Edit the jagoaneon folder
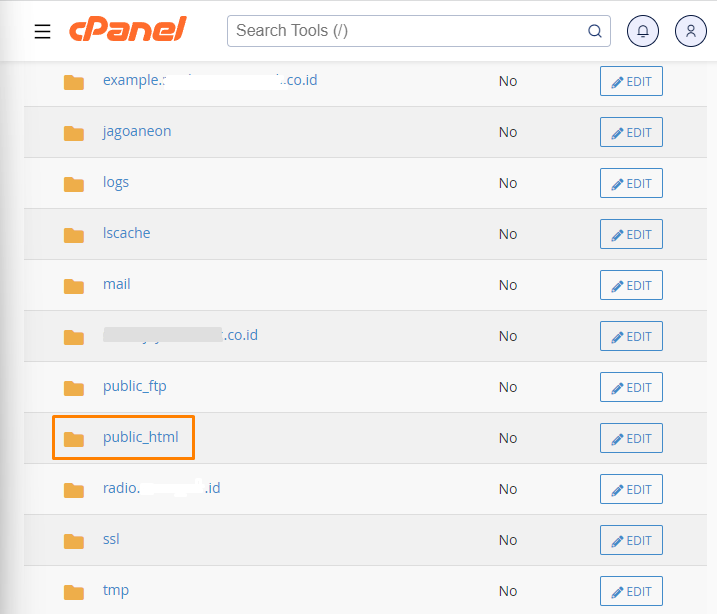This screenshot has height=614, width=717. (x=631, y=132)
